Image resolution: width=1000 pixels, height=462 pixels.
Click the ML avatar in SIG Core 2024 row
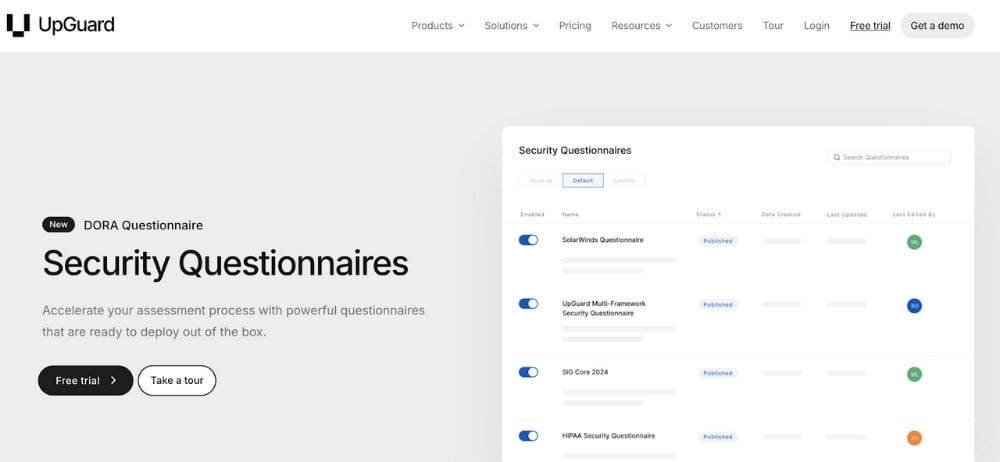pos(914,374)
